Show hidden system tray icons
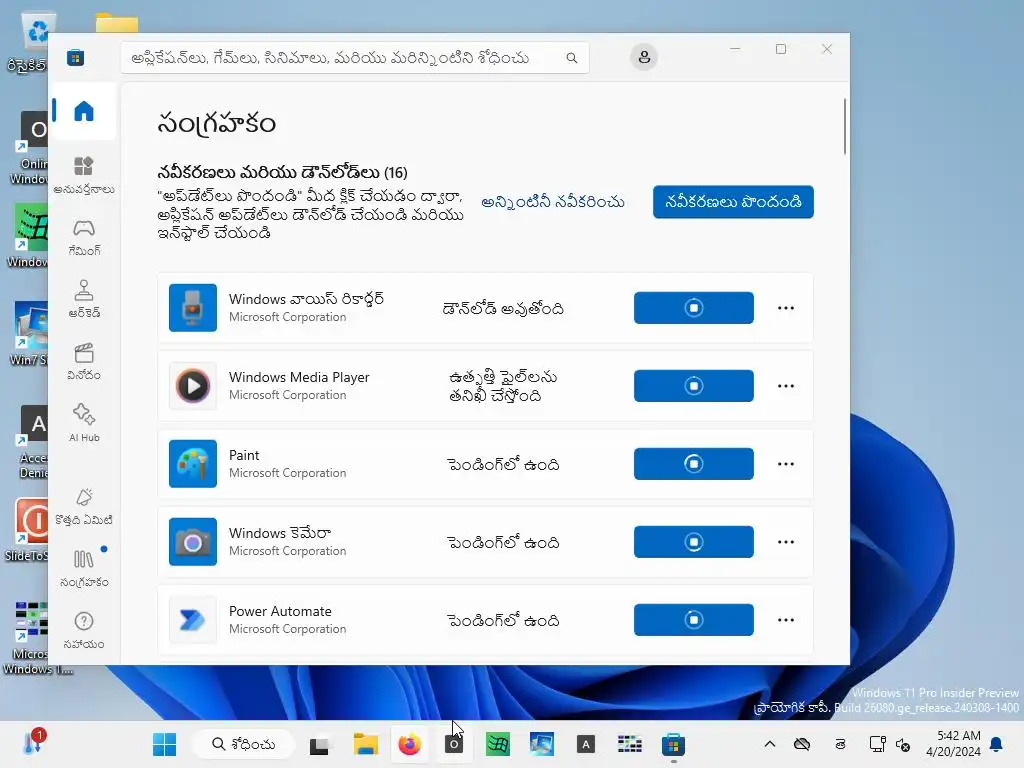This screenshot has height=768, width=1024. click(x=770, y=744)
